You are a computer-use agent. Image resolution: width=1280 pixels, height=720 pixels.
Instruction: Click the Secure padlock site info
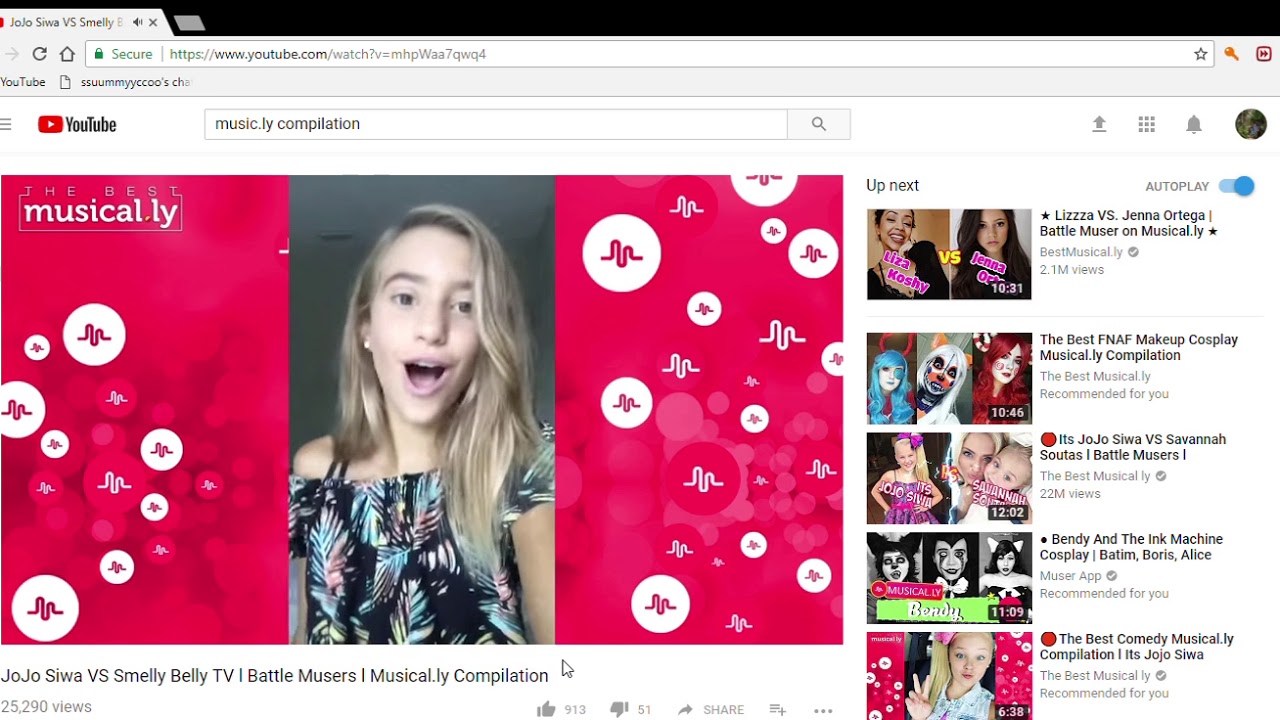click(x=124, y=54)
